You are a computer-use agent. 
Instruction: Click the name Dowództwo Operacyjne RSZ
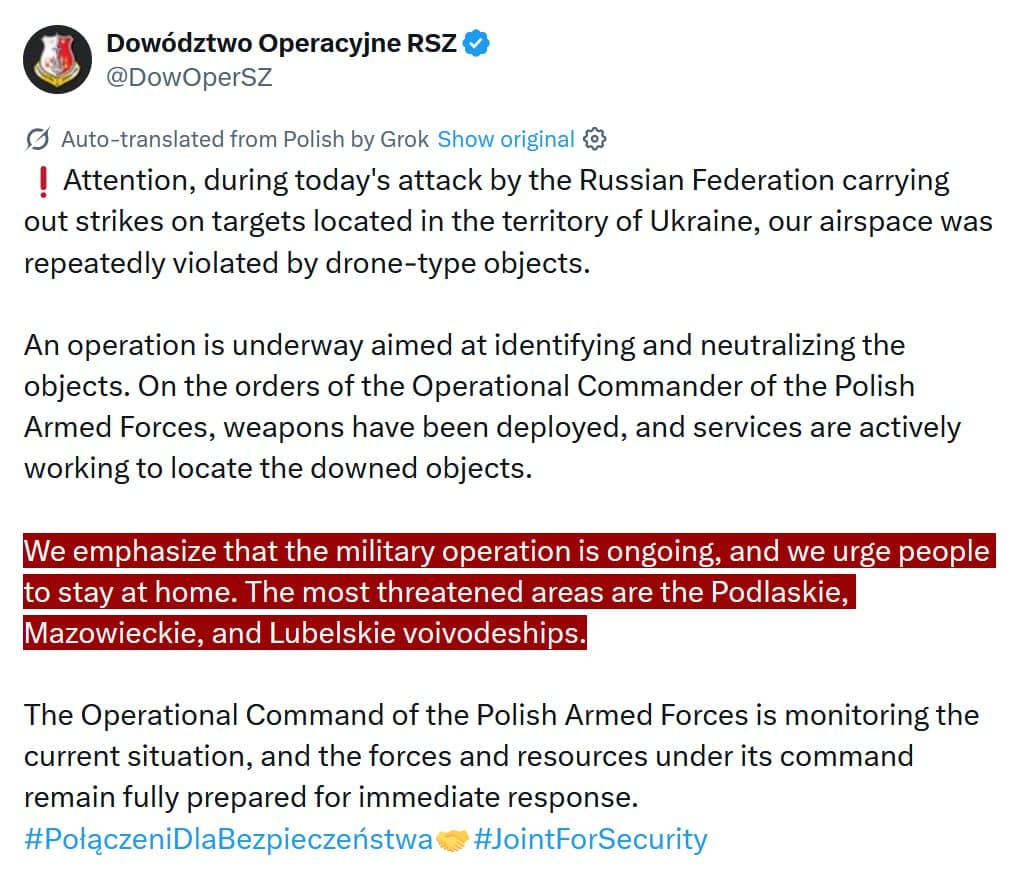[x=280, y=42]
